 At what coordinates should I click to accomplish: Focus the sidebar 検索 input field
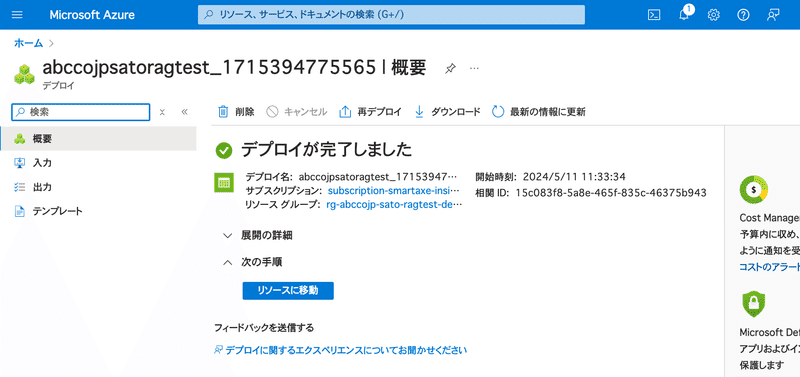tap(81, 112)
